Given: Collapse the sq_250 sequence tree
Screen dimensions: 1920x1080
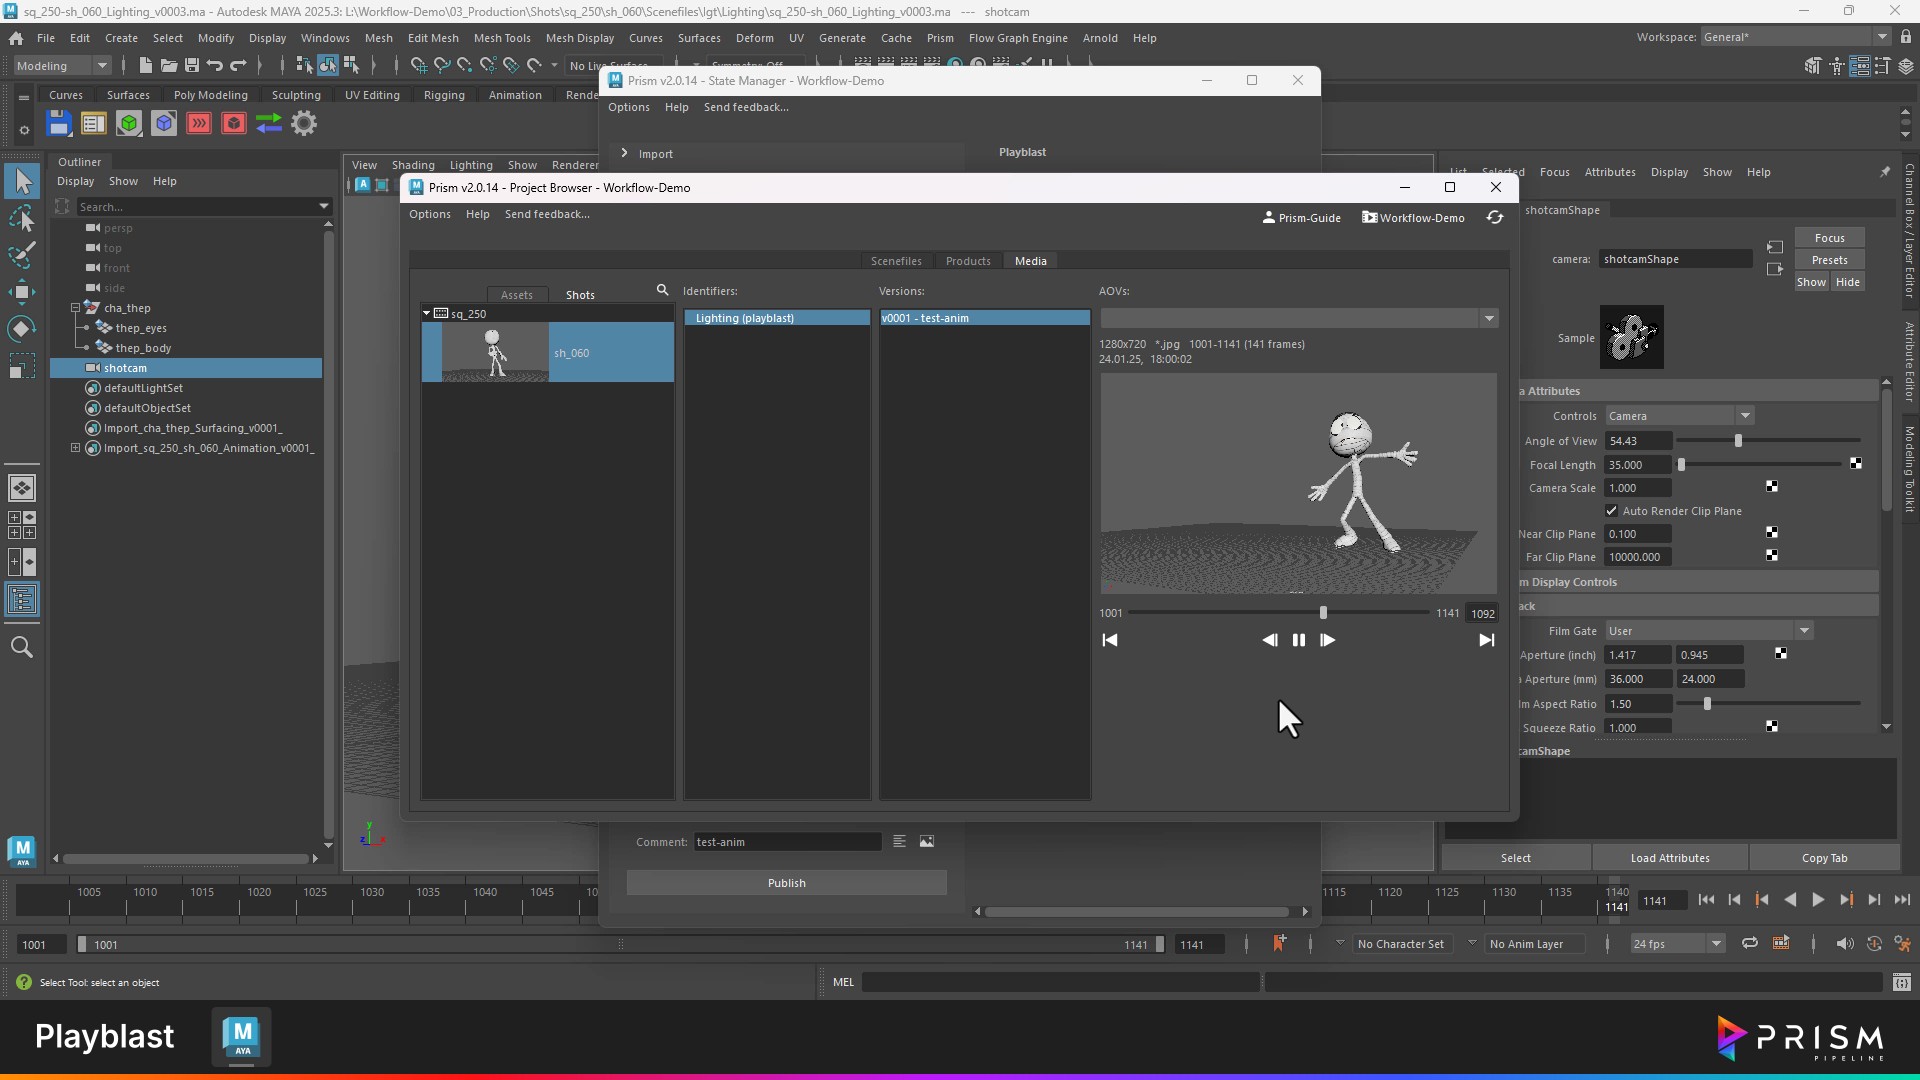Looking at the screenshot, I should (427, 314).
